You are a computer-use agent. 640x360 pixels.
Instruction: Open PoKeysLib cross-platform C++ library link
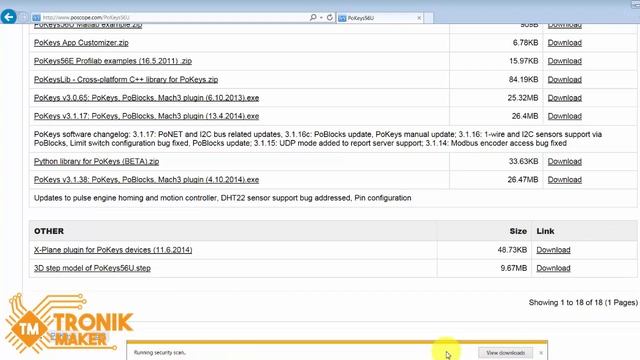(126, 80)
